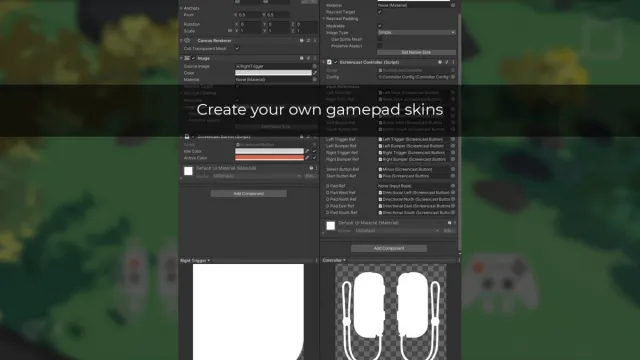
Task: Open D-Pad Ref object picker
Action: coord(453,186)
